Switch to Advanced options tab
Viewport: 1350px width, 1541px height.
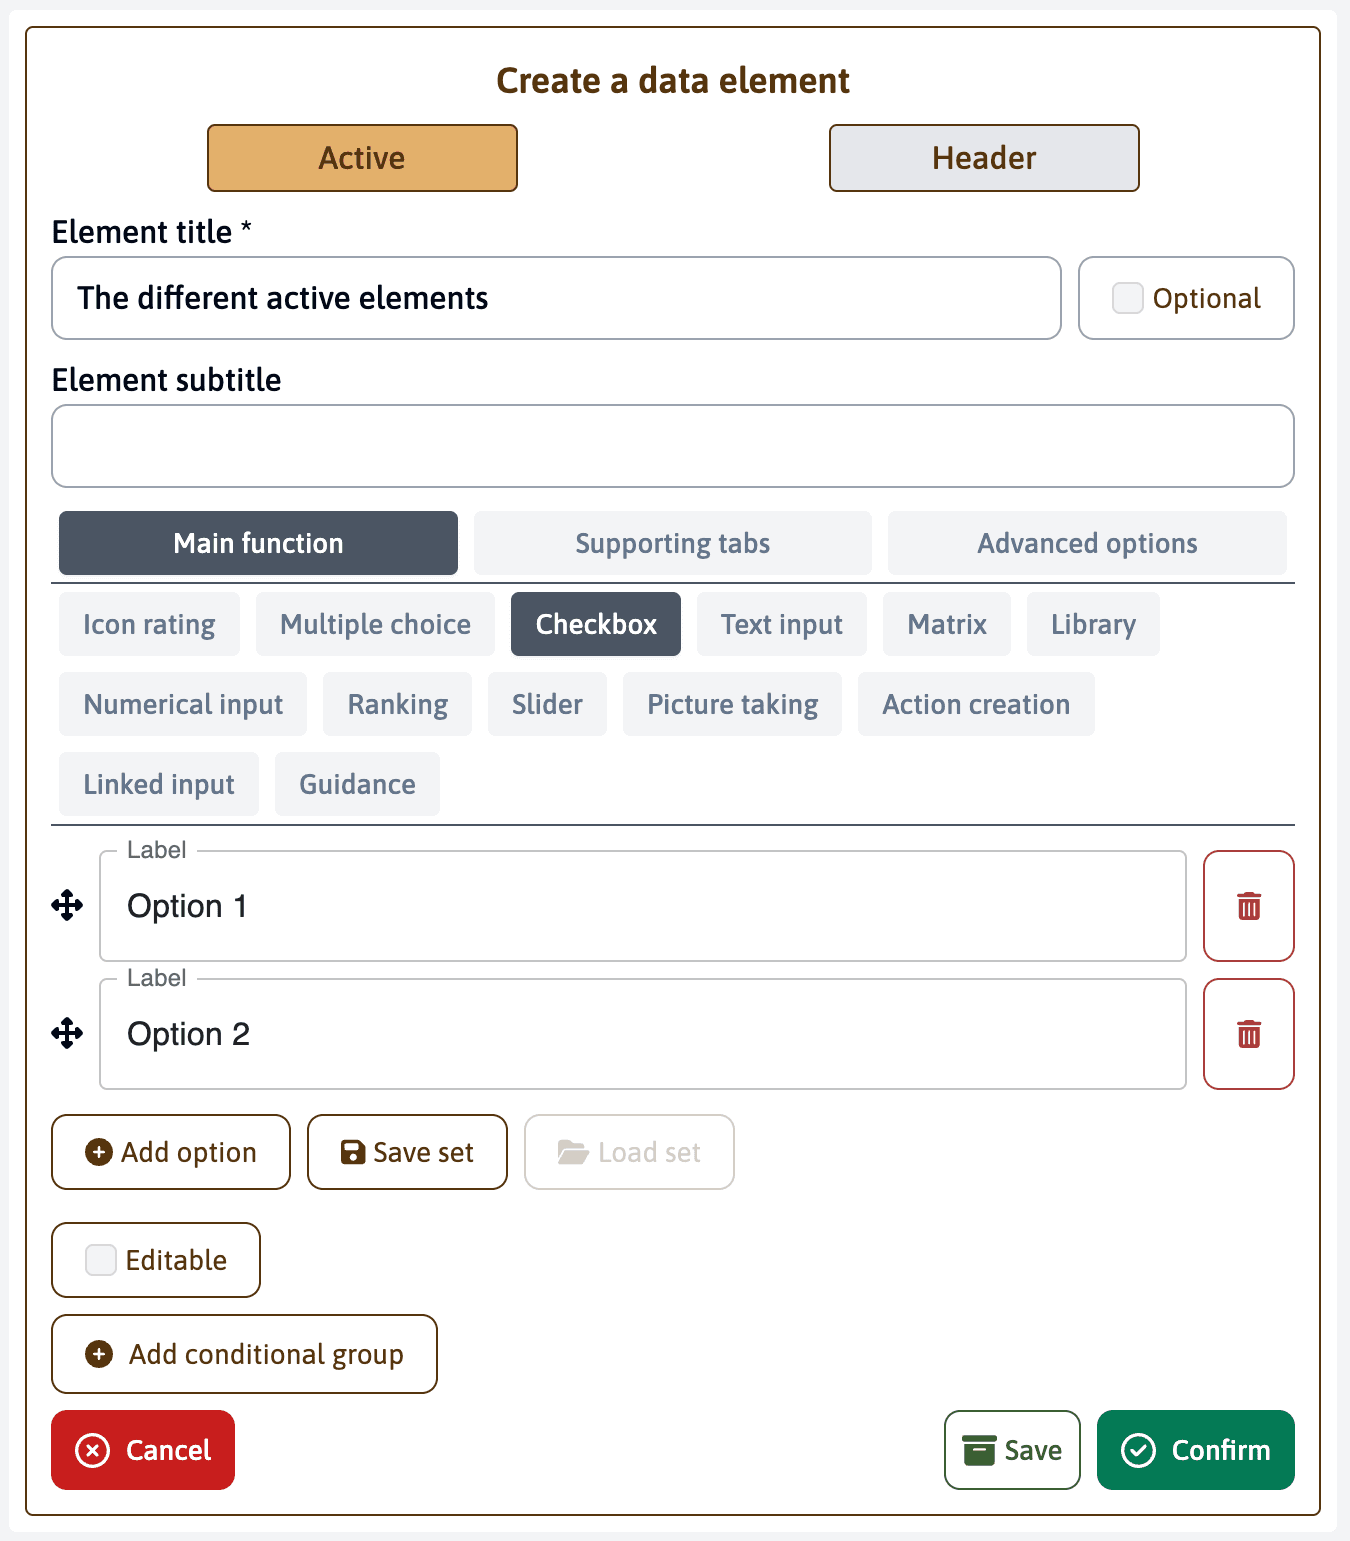click(x=1086, y=543)
